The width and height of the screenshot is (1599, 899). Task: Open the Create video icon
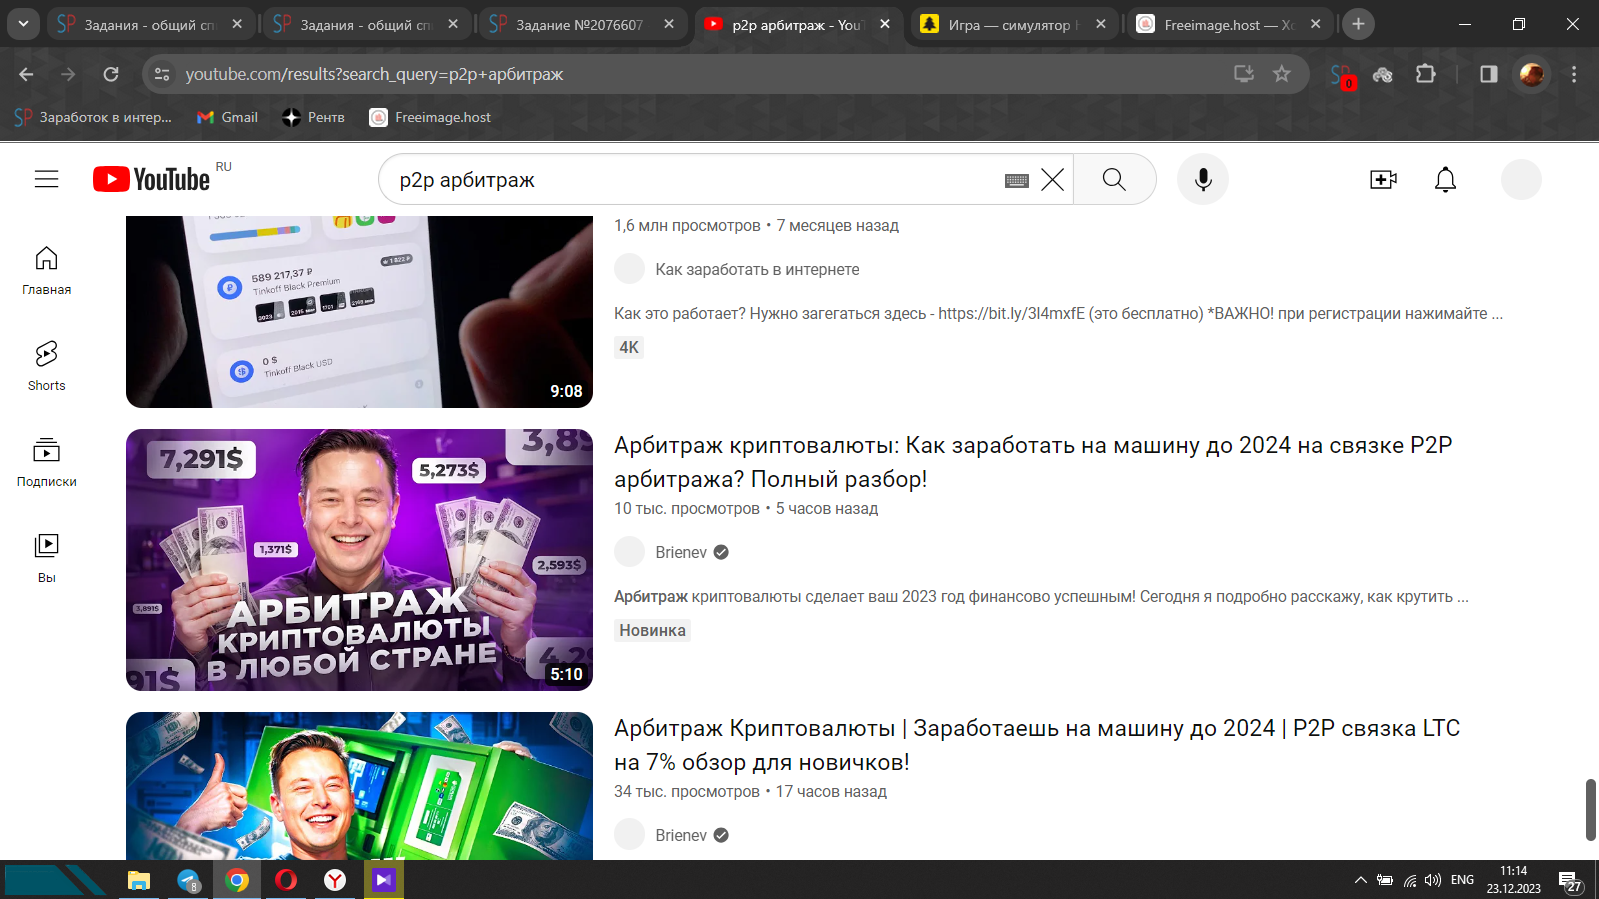click(x=1383, y=179)
